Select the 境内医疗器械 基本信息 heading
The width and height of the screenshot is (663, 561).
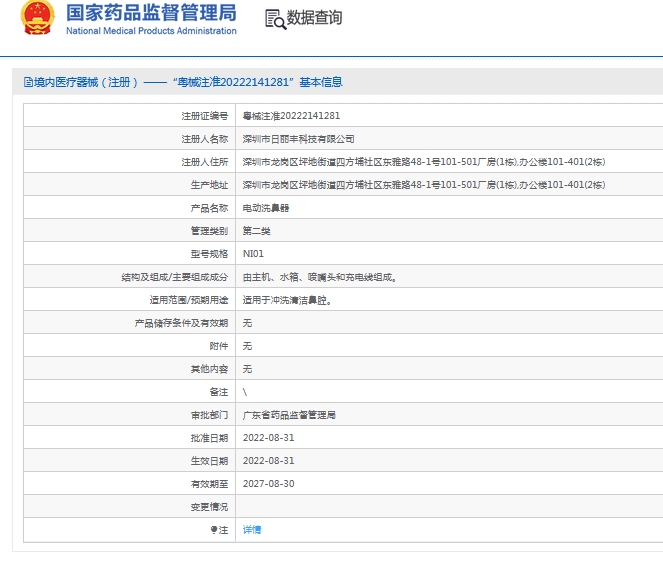tap(188, 82)
